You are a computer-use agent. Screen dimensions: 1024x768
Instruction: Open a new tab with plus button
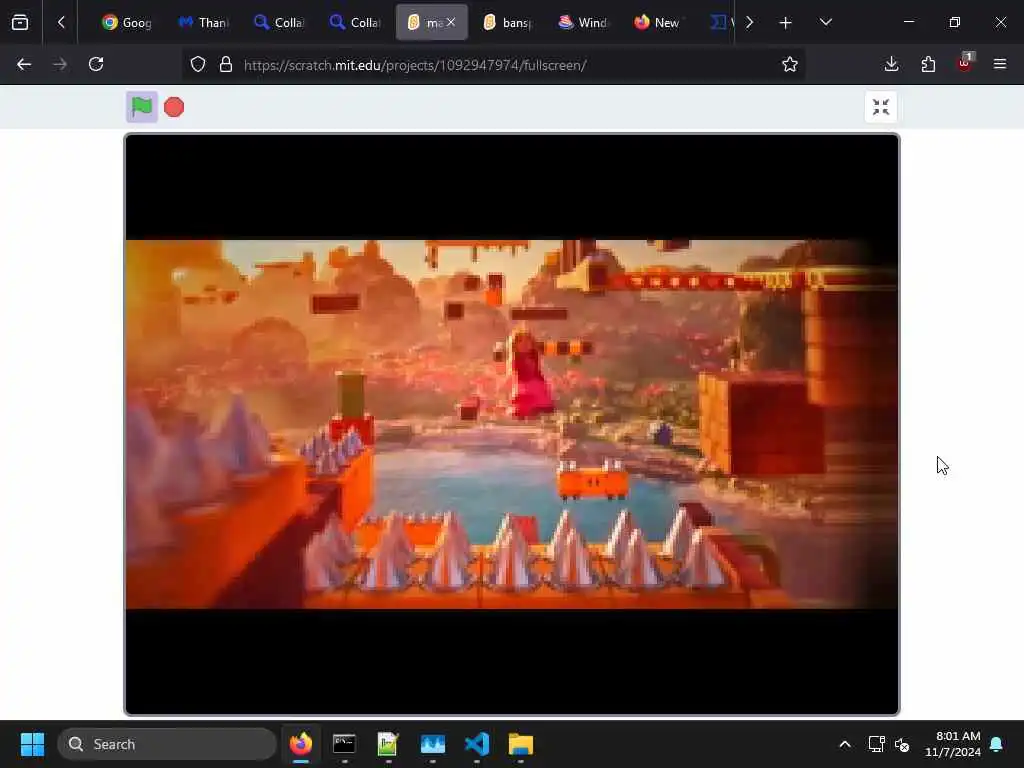(785, 23)
